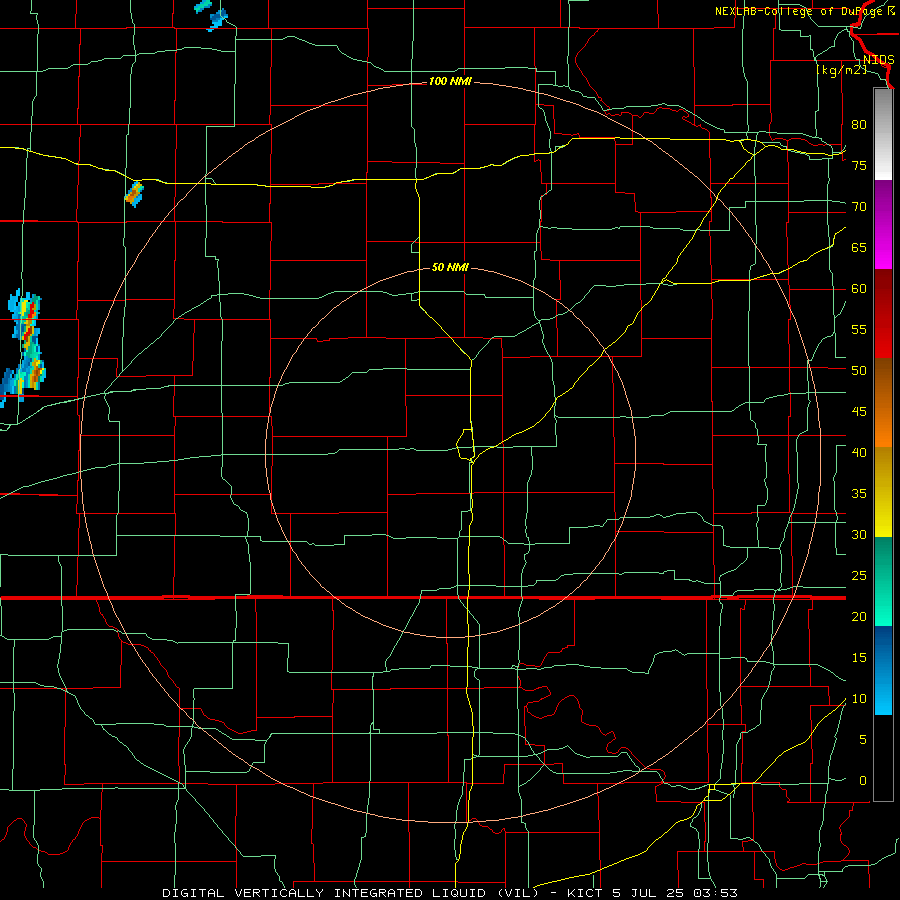Screen dimensions: 900x900
Task: Click the 30 value on the VIL scale
Action: click(x=859, y=534)
